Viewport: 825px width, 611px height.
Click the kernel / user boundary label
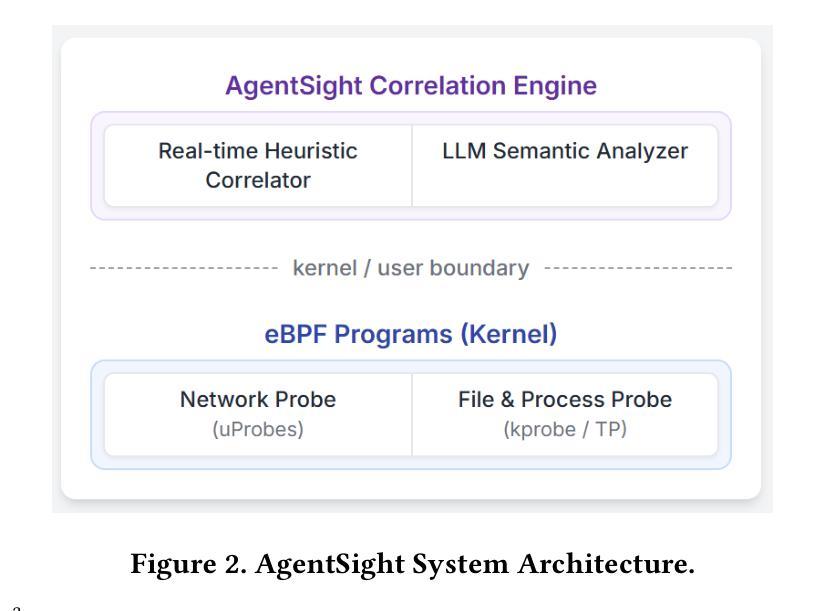411,268
